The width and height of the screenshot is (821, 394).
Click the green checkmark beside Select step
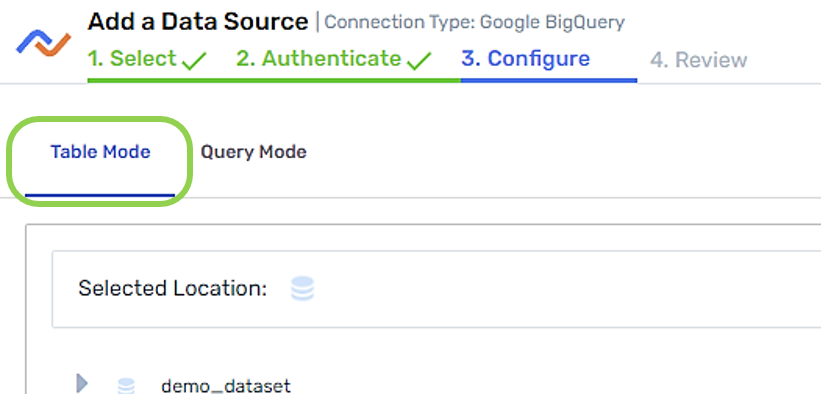194,62
